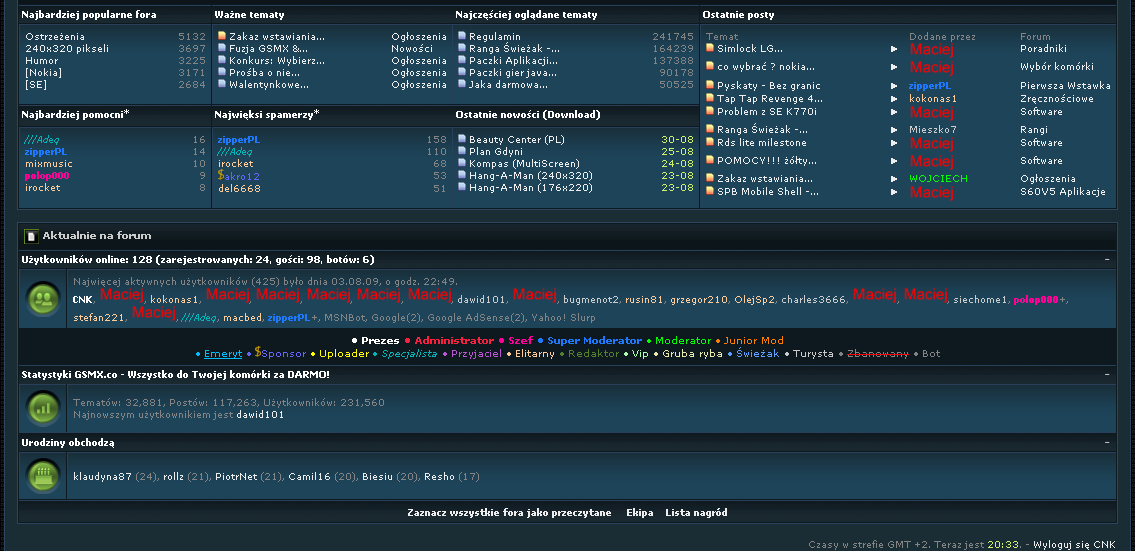Click the orange topic icon beside "Tap Tap Revenge 4..."

click(x=709, y=99)
